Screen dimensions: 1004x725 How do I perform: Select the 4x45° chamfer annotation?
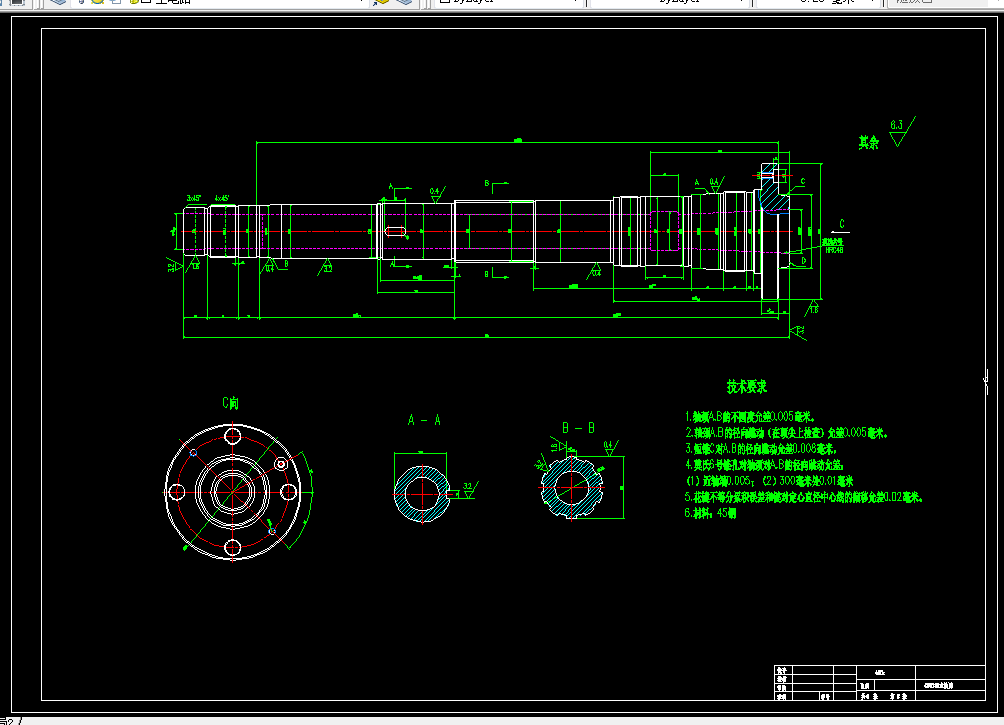pyautogui.click(x=222, y=199)
